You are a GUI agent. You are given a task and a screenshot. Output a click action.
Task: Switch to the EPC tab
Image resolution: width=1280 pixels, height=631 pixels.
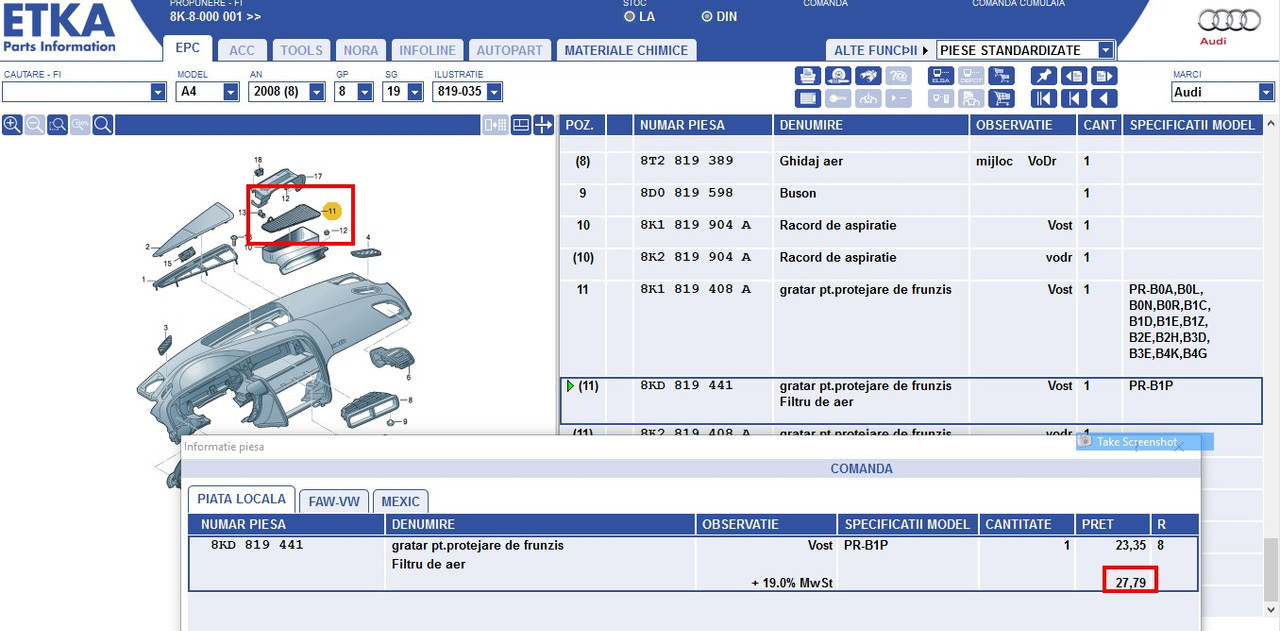tap(187, 48)
